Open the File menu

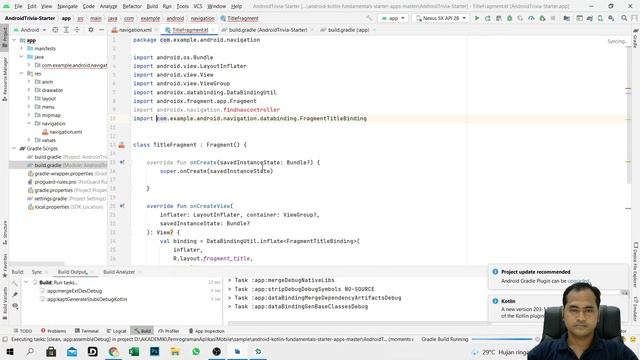(18, 6)
